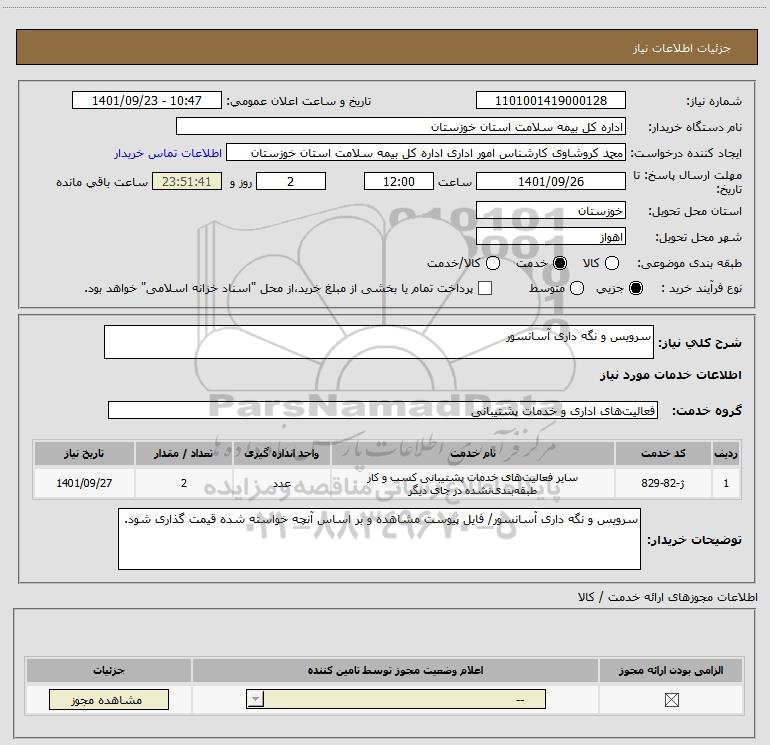Viewport: 770px width, 745px height.
Task: Click service code ژ-82-829 cell
Action: pyautogui.click(x=663, y=483)
